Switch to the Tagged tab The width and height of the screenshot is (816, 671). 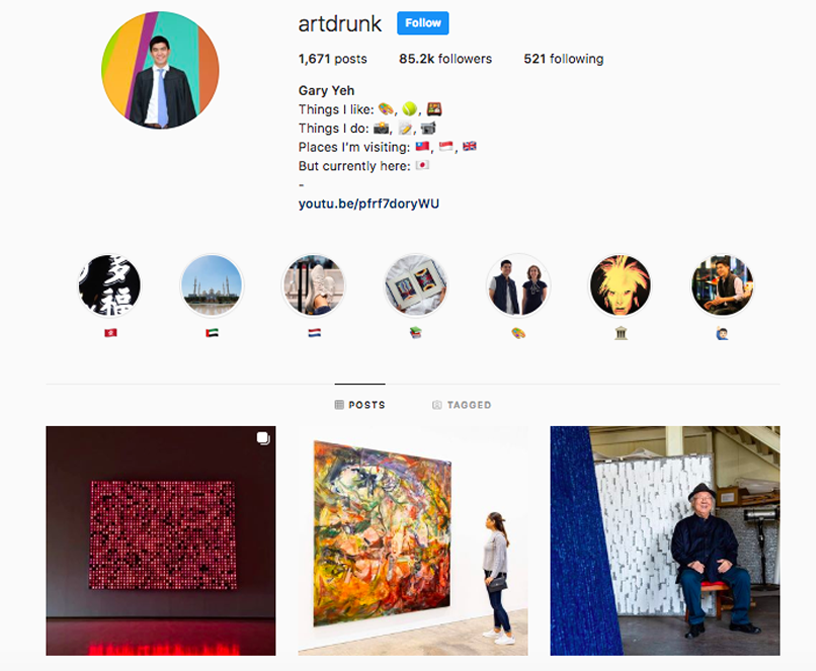click(462, 404)
